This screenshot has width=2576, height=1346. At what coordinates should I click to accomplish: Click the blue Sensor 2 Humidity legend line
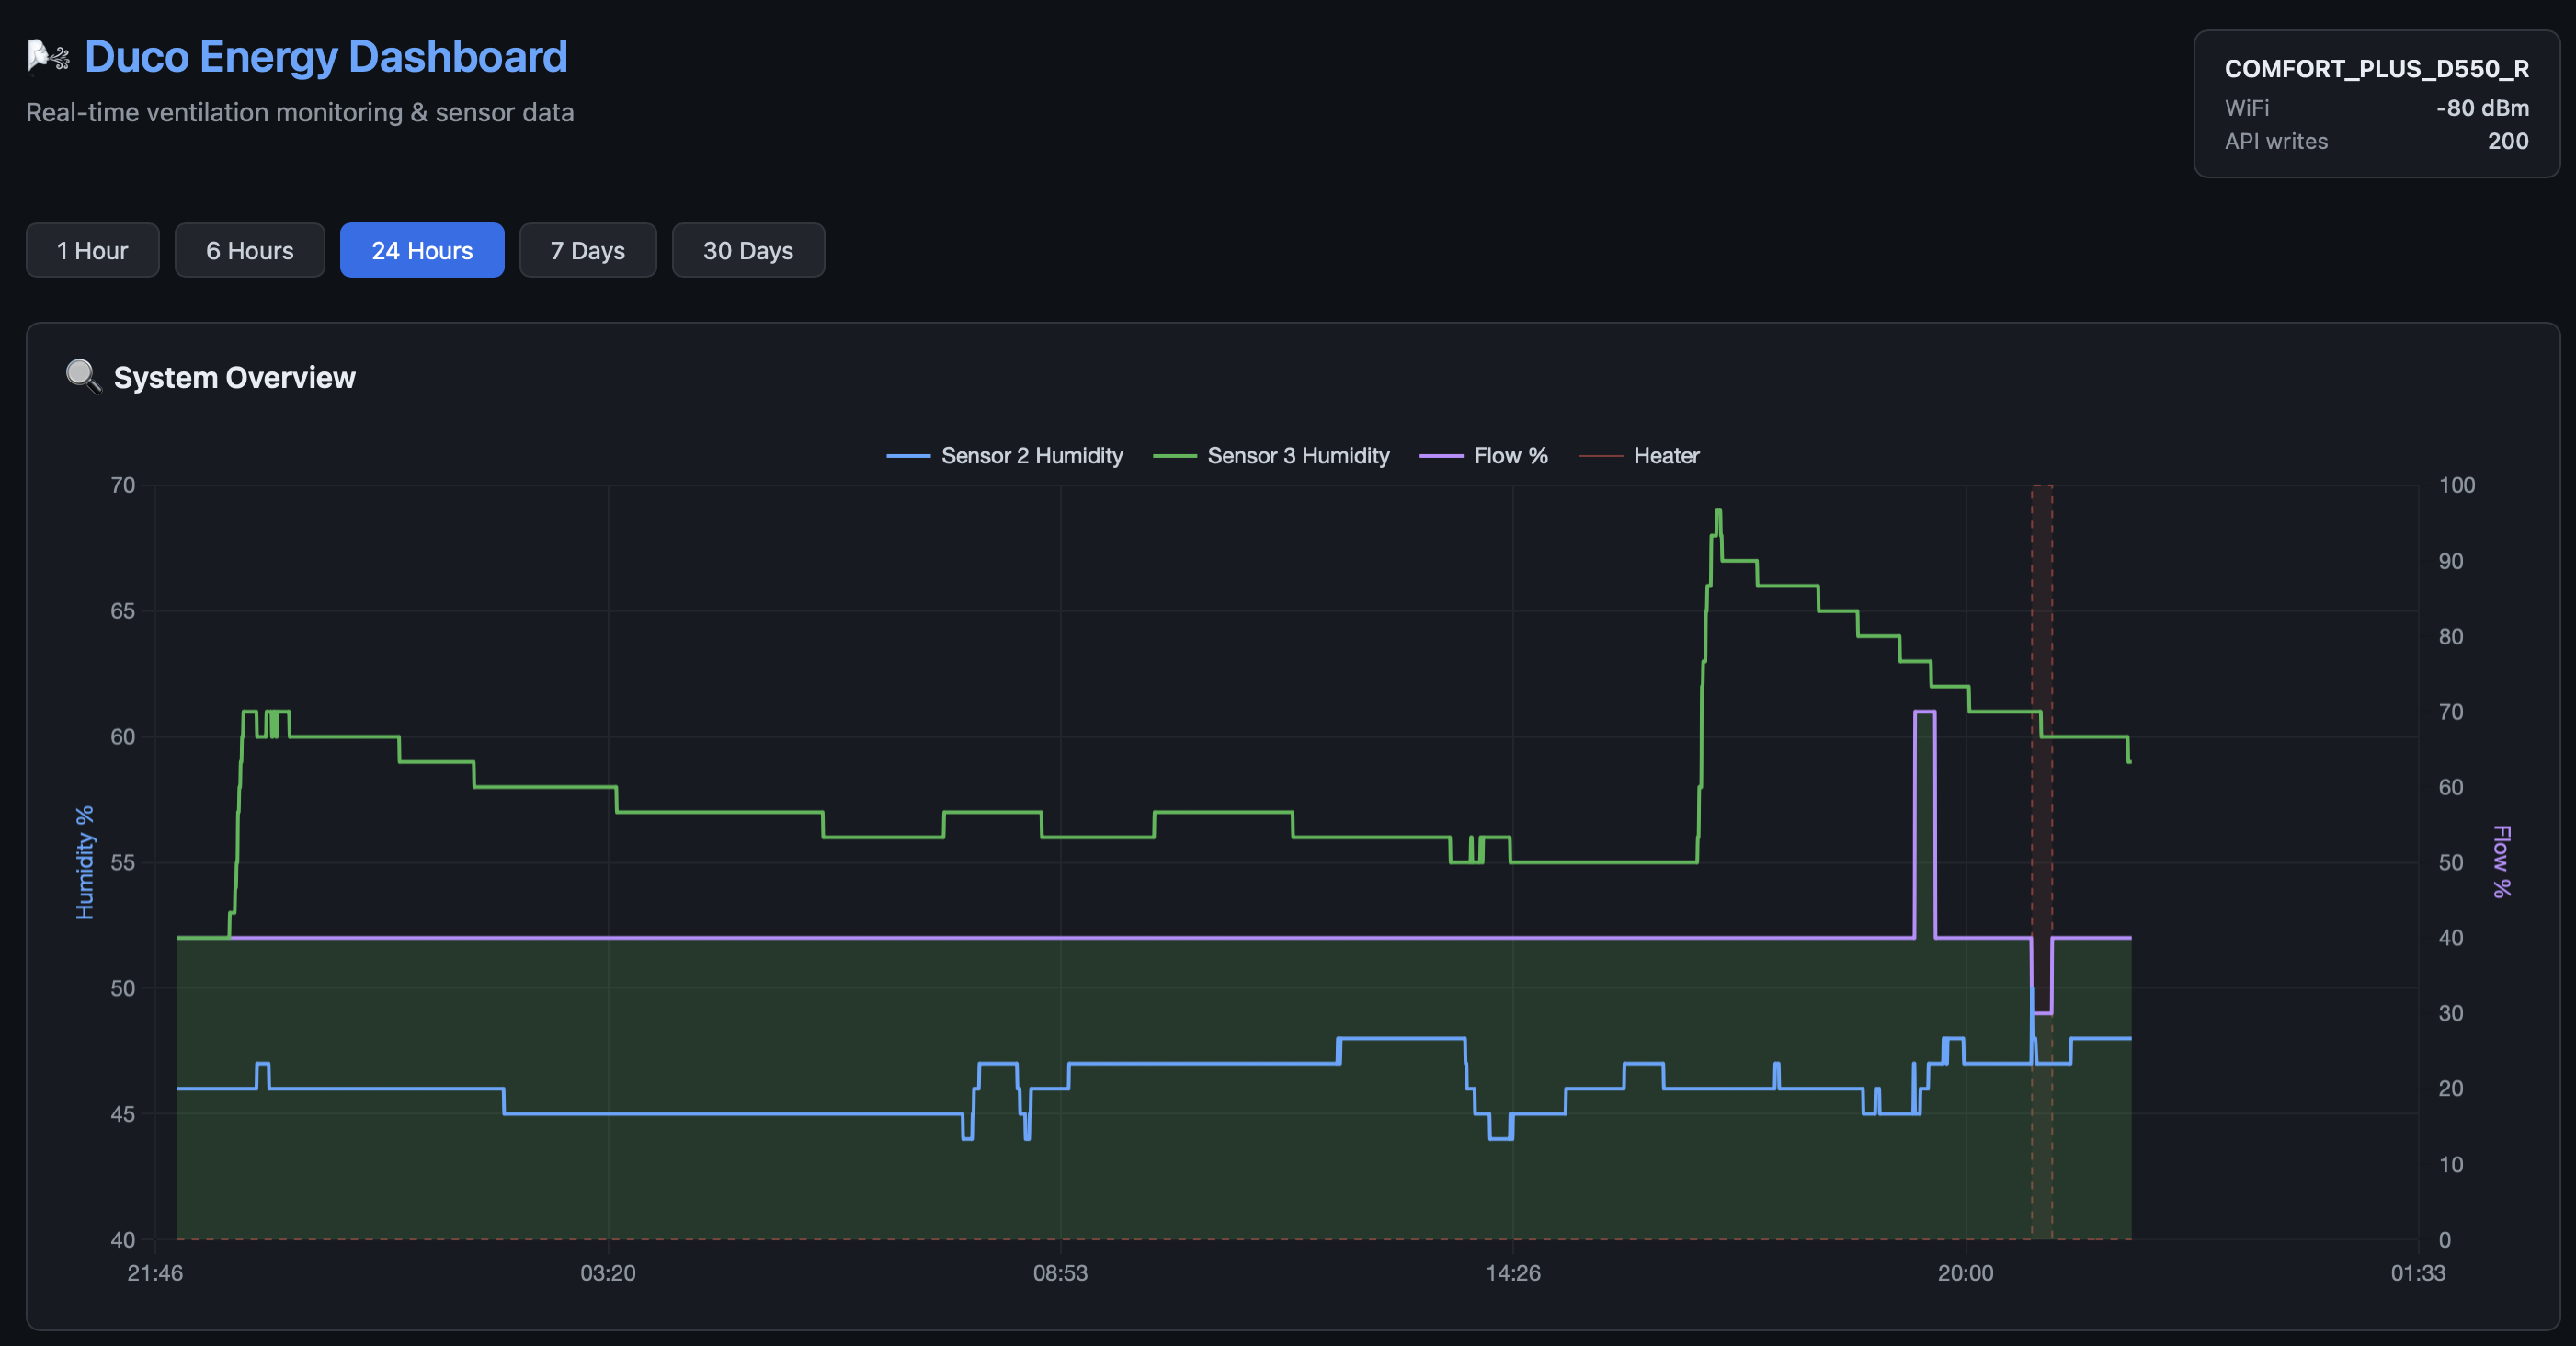(x=908, y=456)
